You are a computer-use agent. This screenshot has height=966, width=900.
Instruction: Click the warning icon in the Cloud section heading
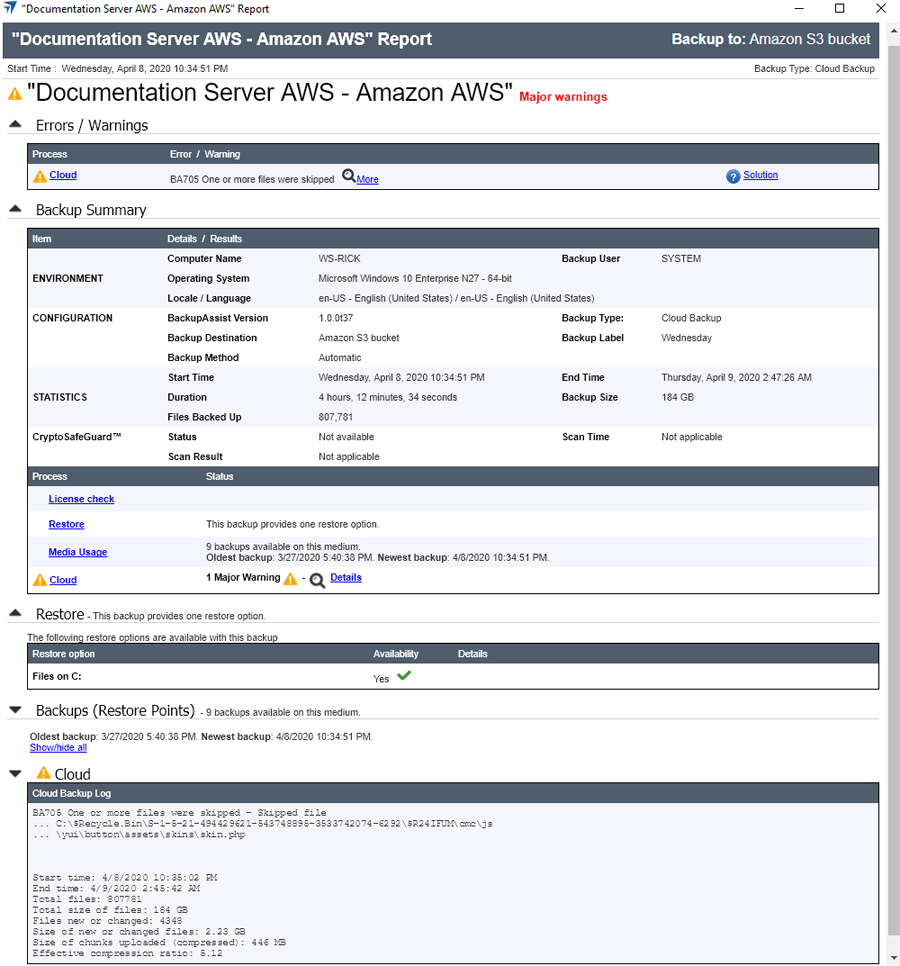(43, 772)
